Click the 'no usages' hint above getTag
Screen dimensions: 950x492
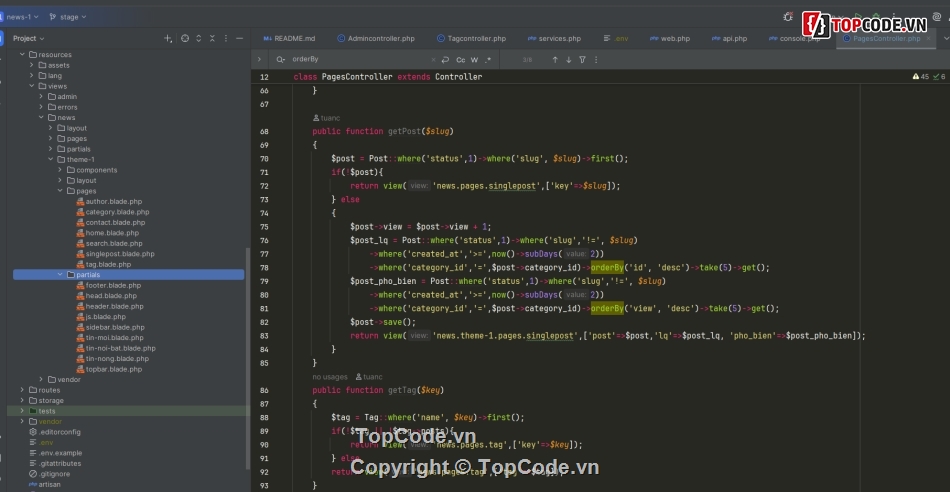(x=330, y=377)
